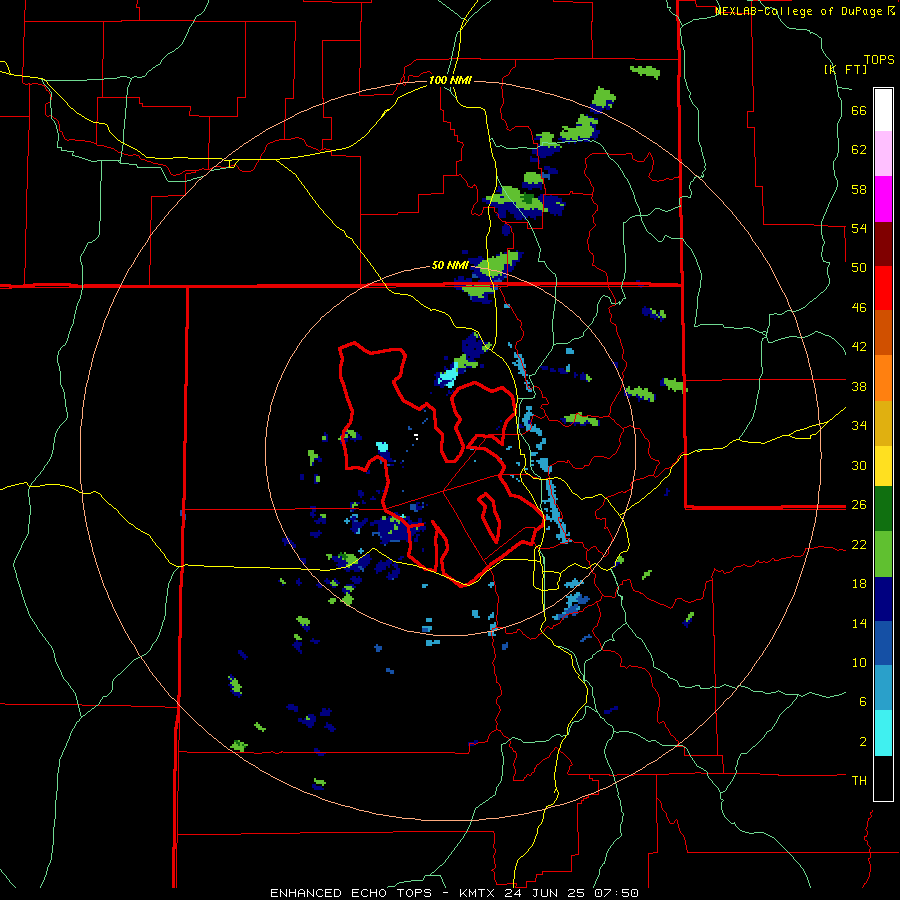Click the TH threshold label
Image resolution: width=900 pixels, height=900 pixels.
point(859,781)
